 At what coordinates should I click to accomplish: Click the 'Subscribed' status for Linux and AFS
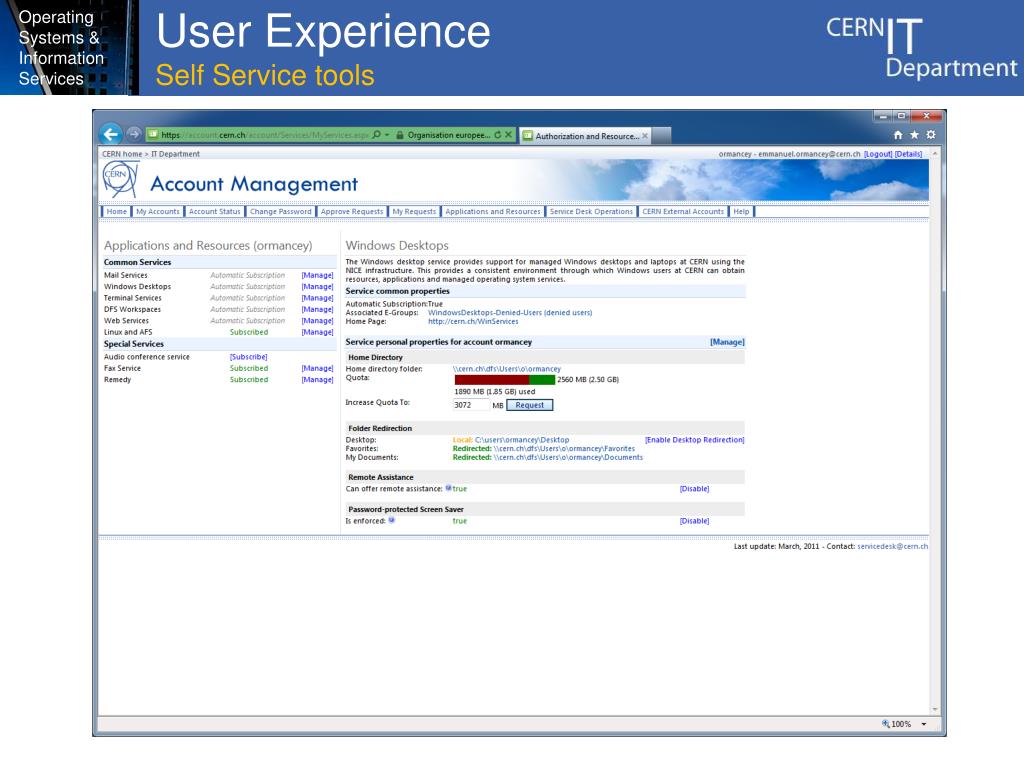(249, 332)
